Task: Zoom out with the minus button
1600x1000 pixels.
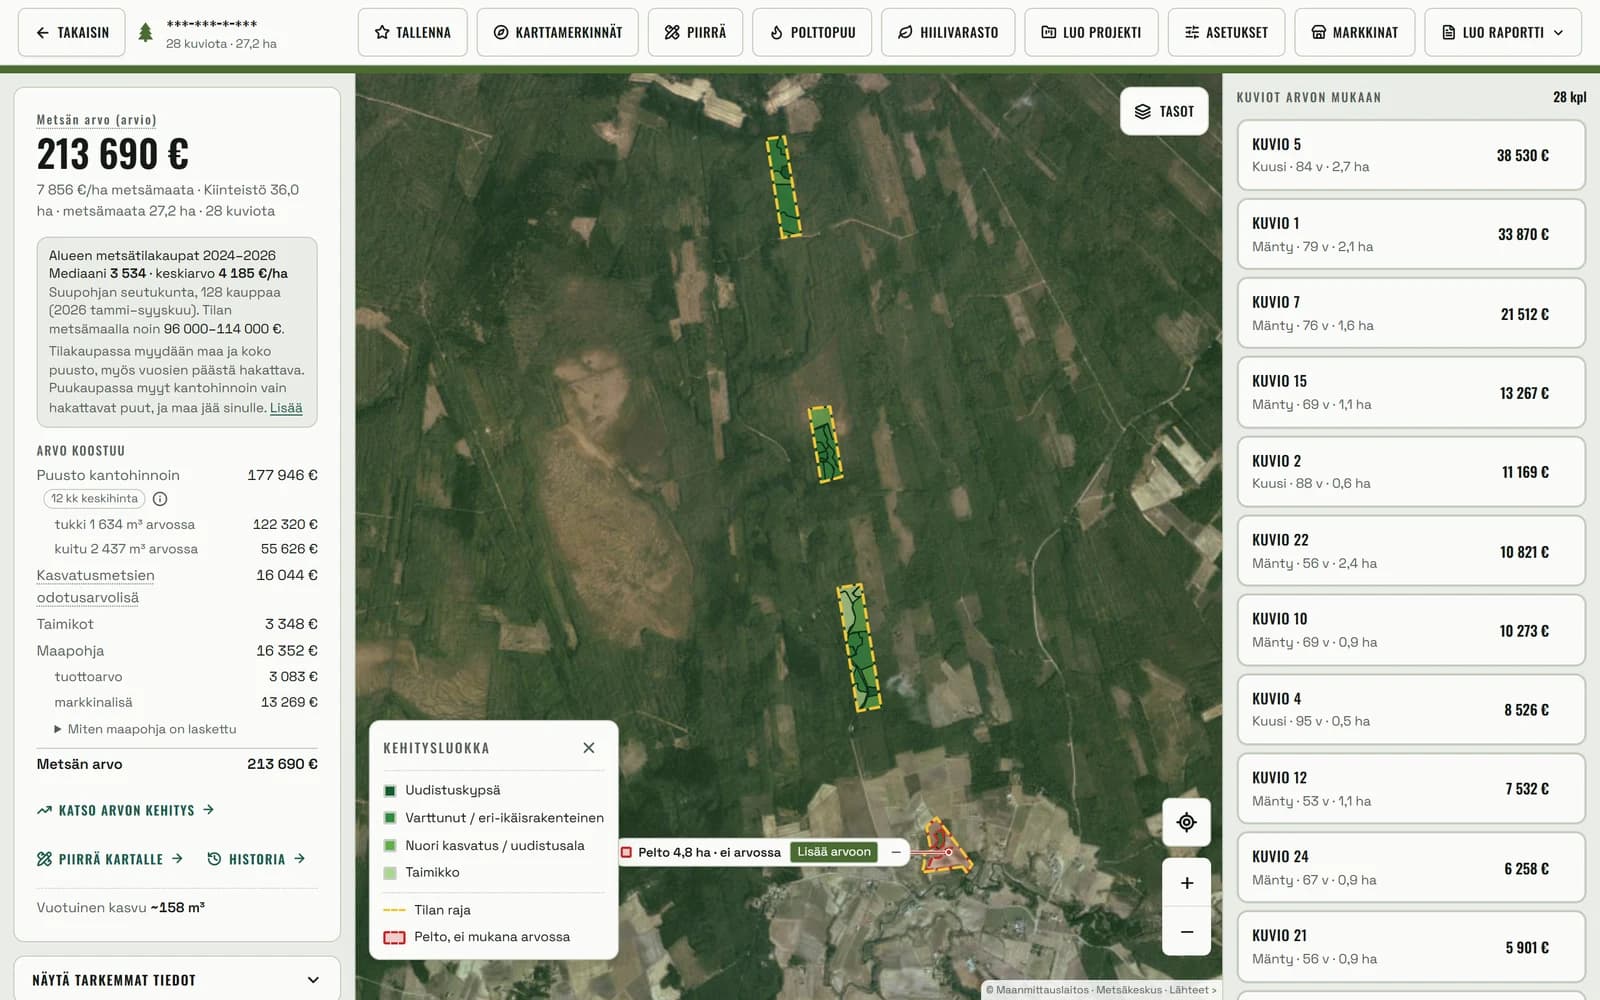Action: [x=1186, y=932]
